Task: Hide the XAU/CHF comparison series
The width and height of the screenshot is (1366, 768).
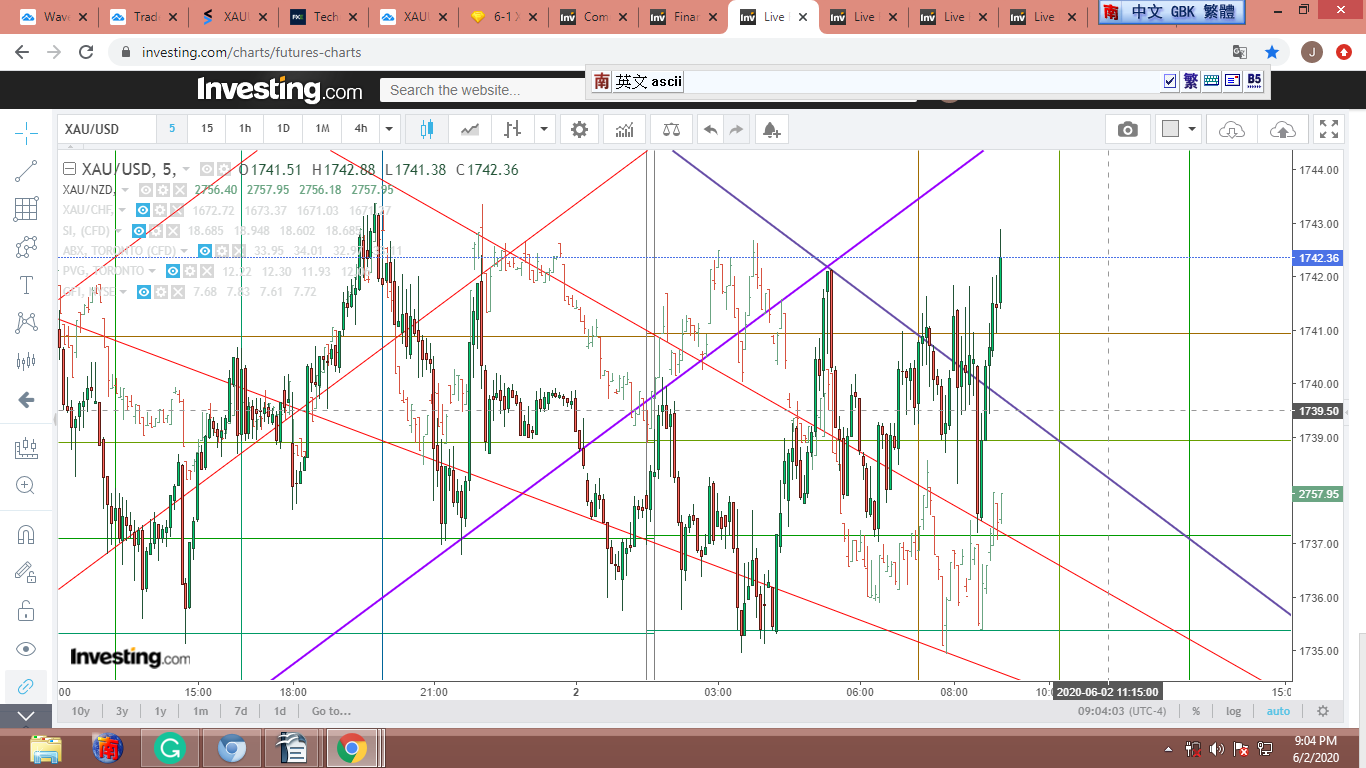Action: tap(143, 210)
